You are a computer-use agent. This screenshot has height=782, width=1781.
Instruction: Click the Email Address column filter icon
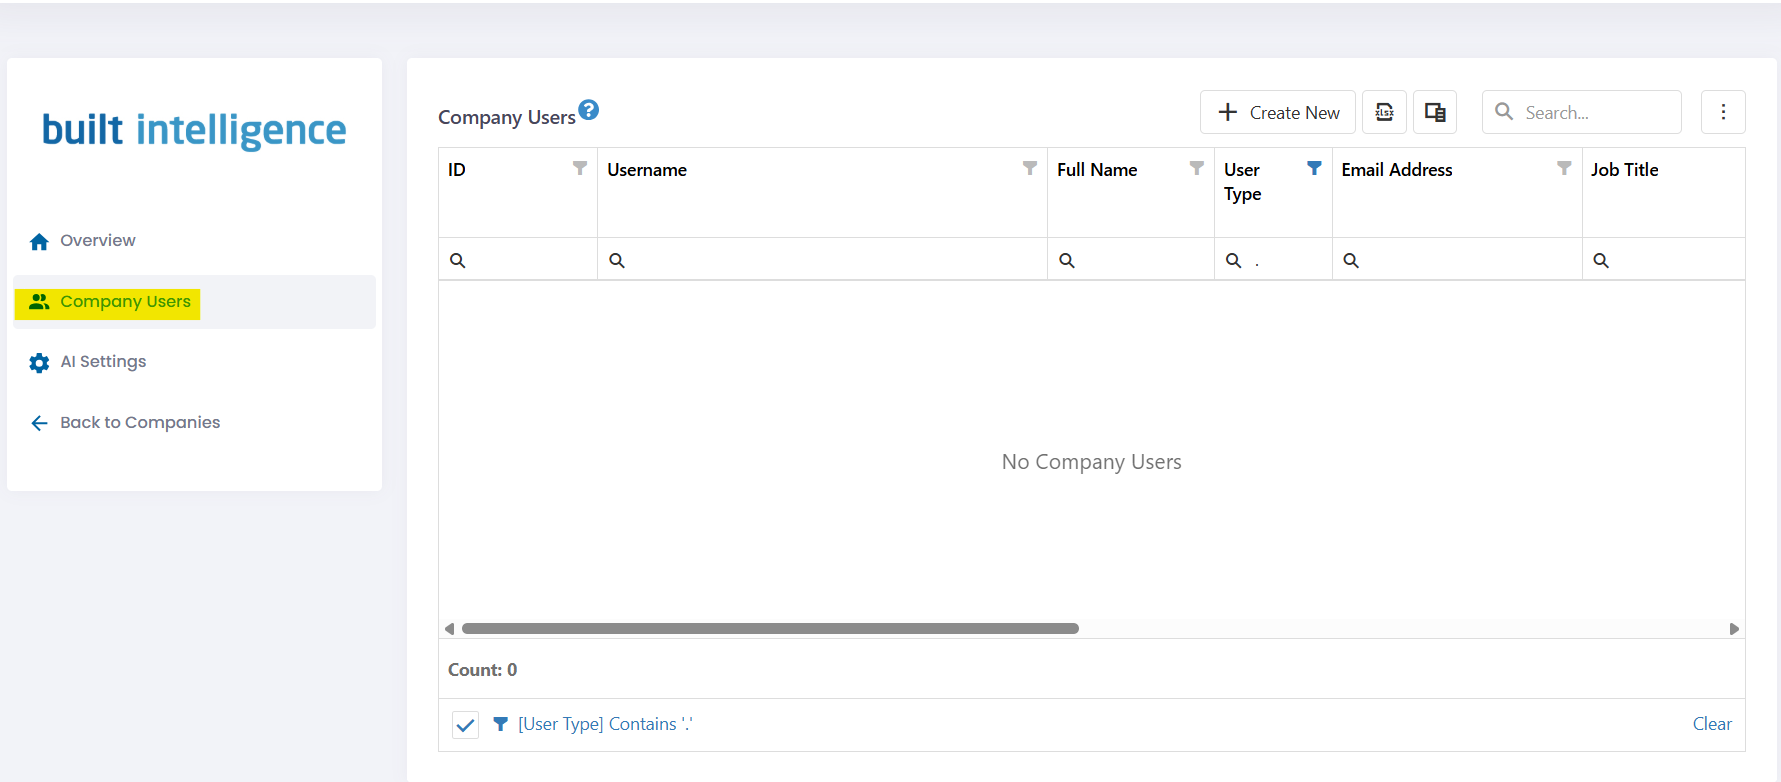[x=1564, y=168]
